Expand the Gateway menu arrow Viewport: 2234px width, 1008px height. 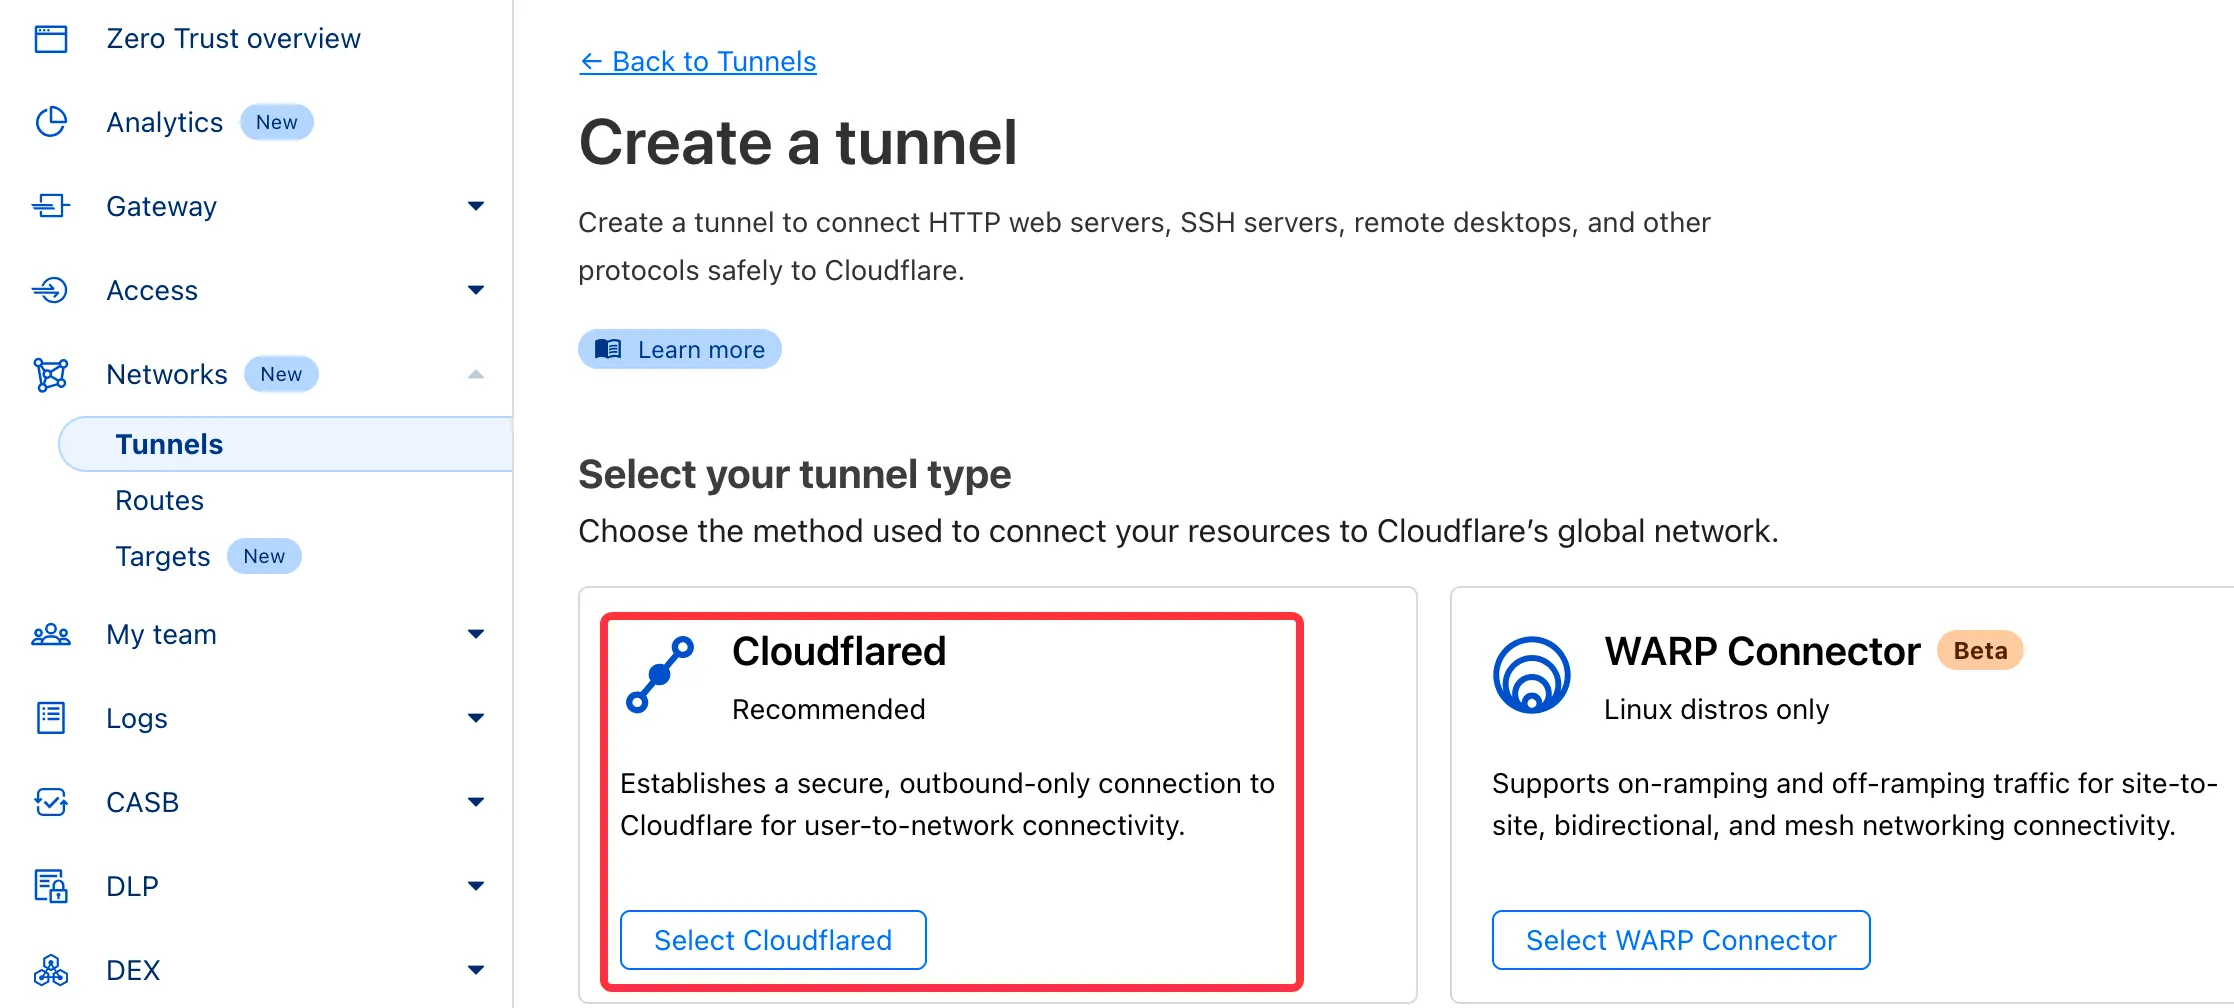pyautogui.click(x=476, y=206)
